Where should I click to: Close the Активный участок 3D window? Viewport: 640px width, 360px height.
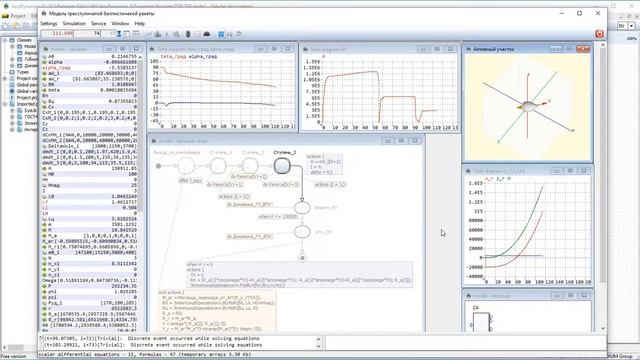pos(583,49)
